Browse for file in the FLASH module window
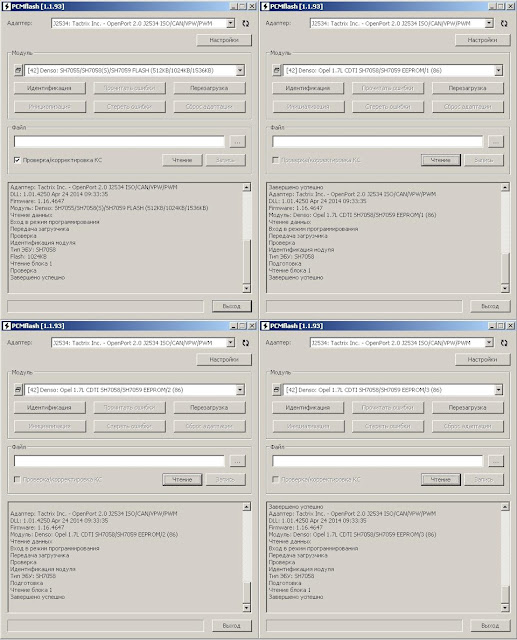 click(237, 142)
